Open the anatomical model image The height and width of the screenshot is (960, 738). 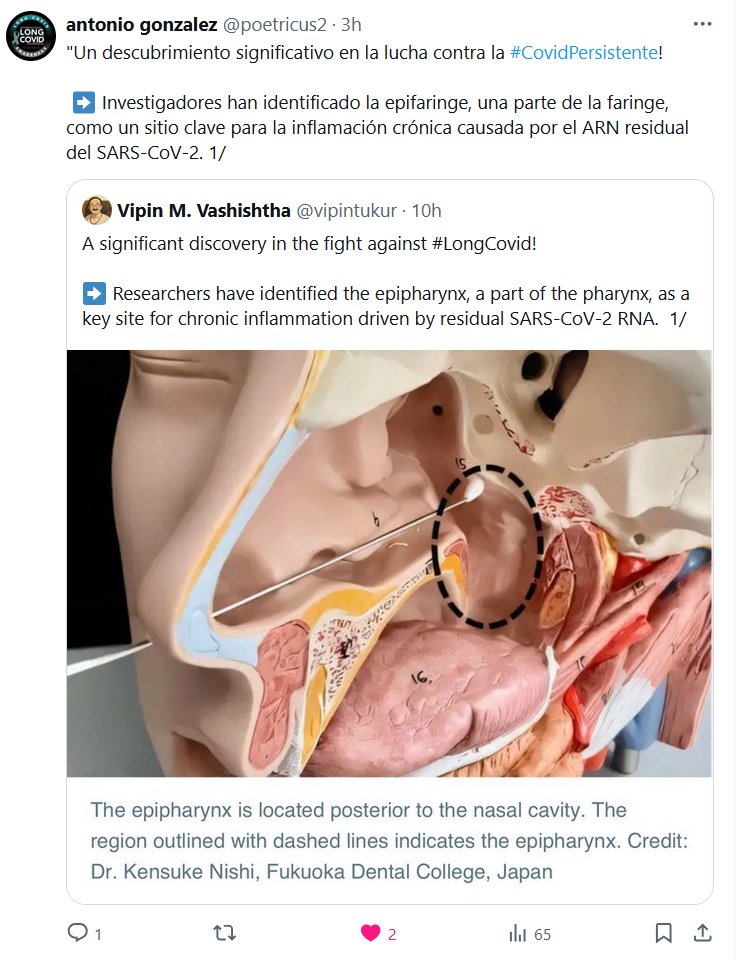point(389,563)
